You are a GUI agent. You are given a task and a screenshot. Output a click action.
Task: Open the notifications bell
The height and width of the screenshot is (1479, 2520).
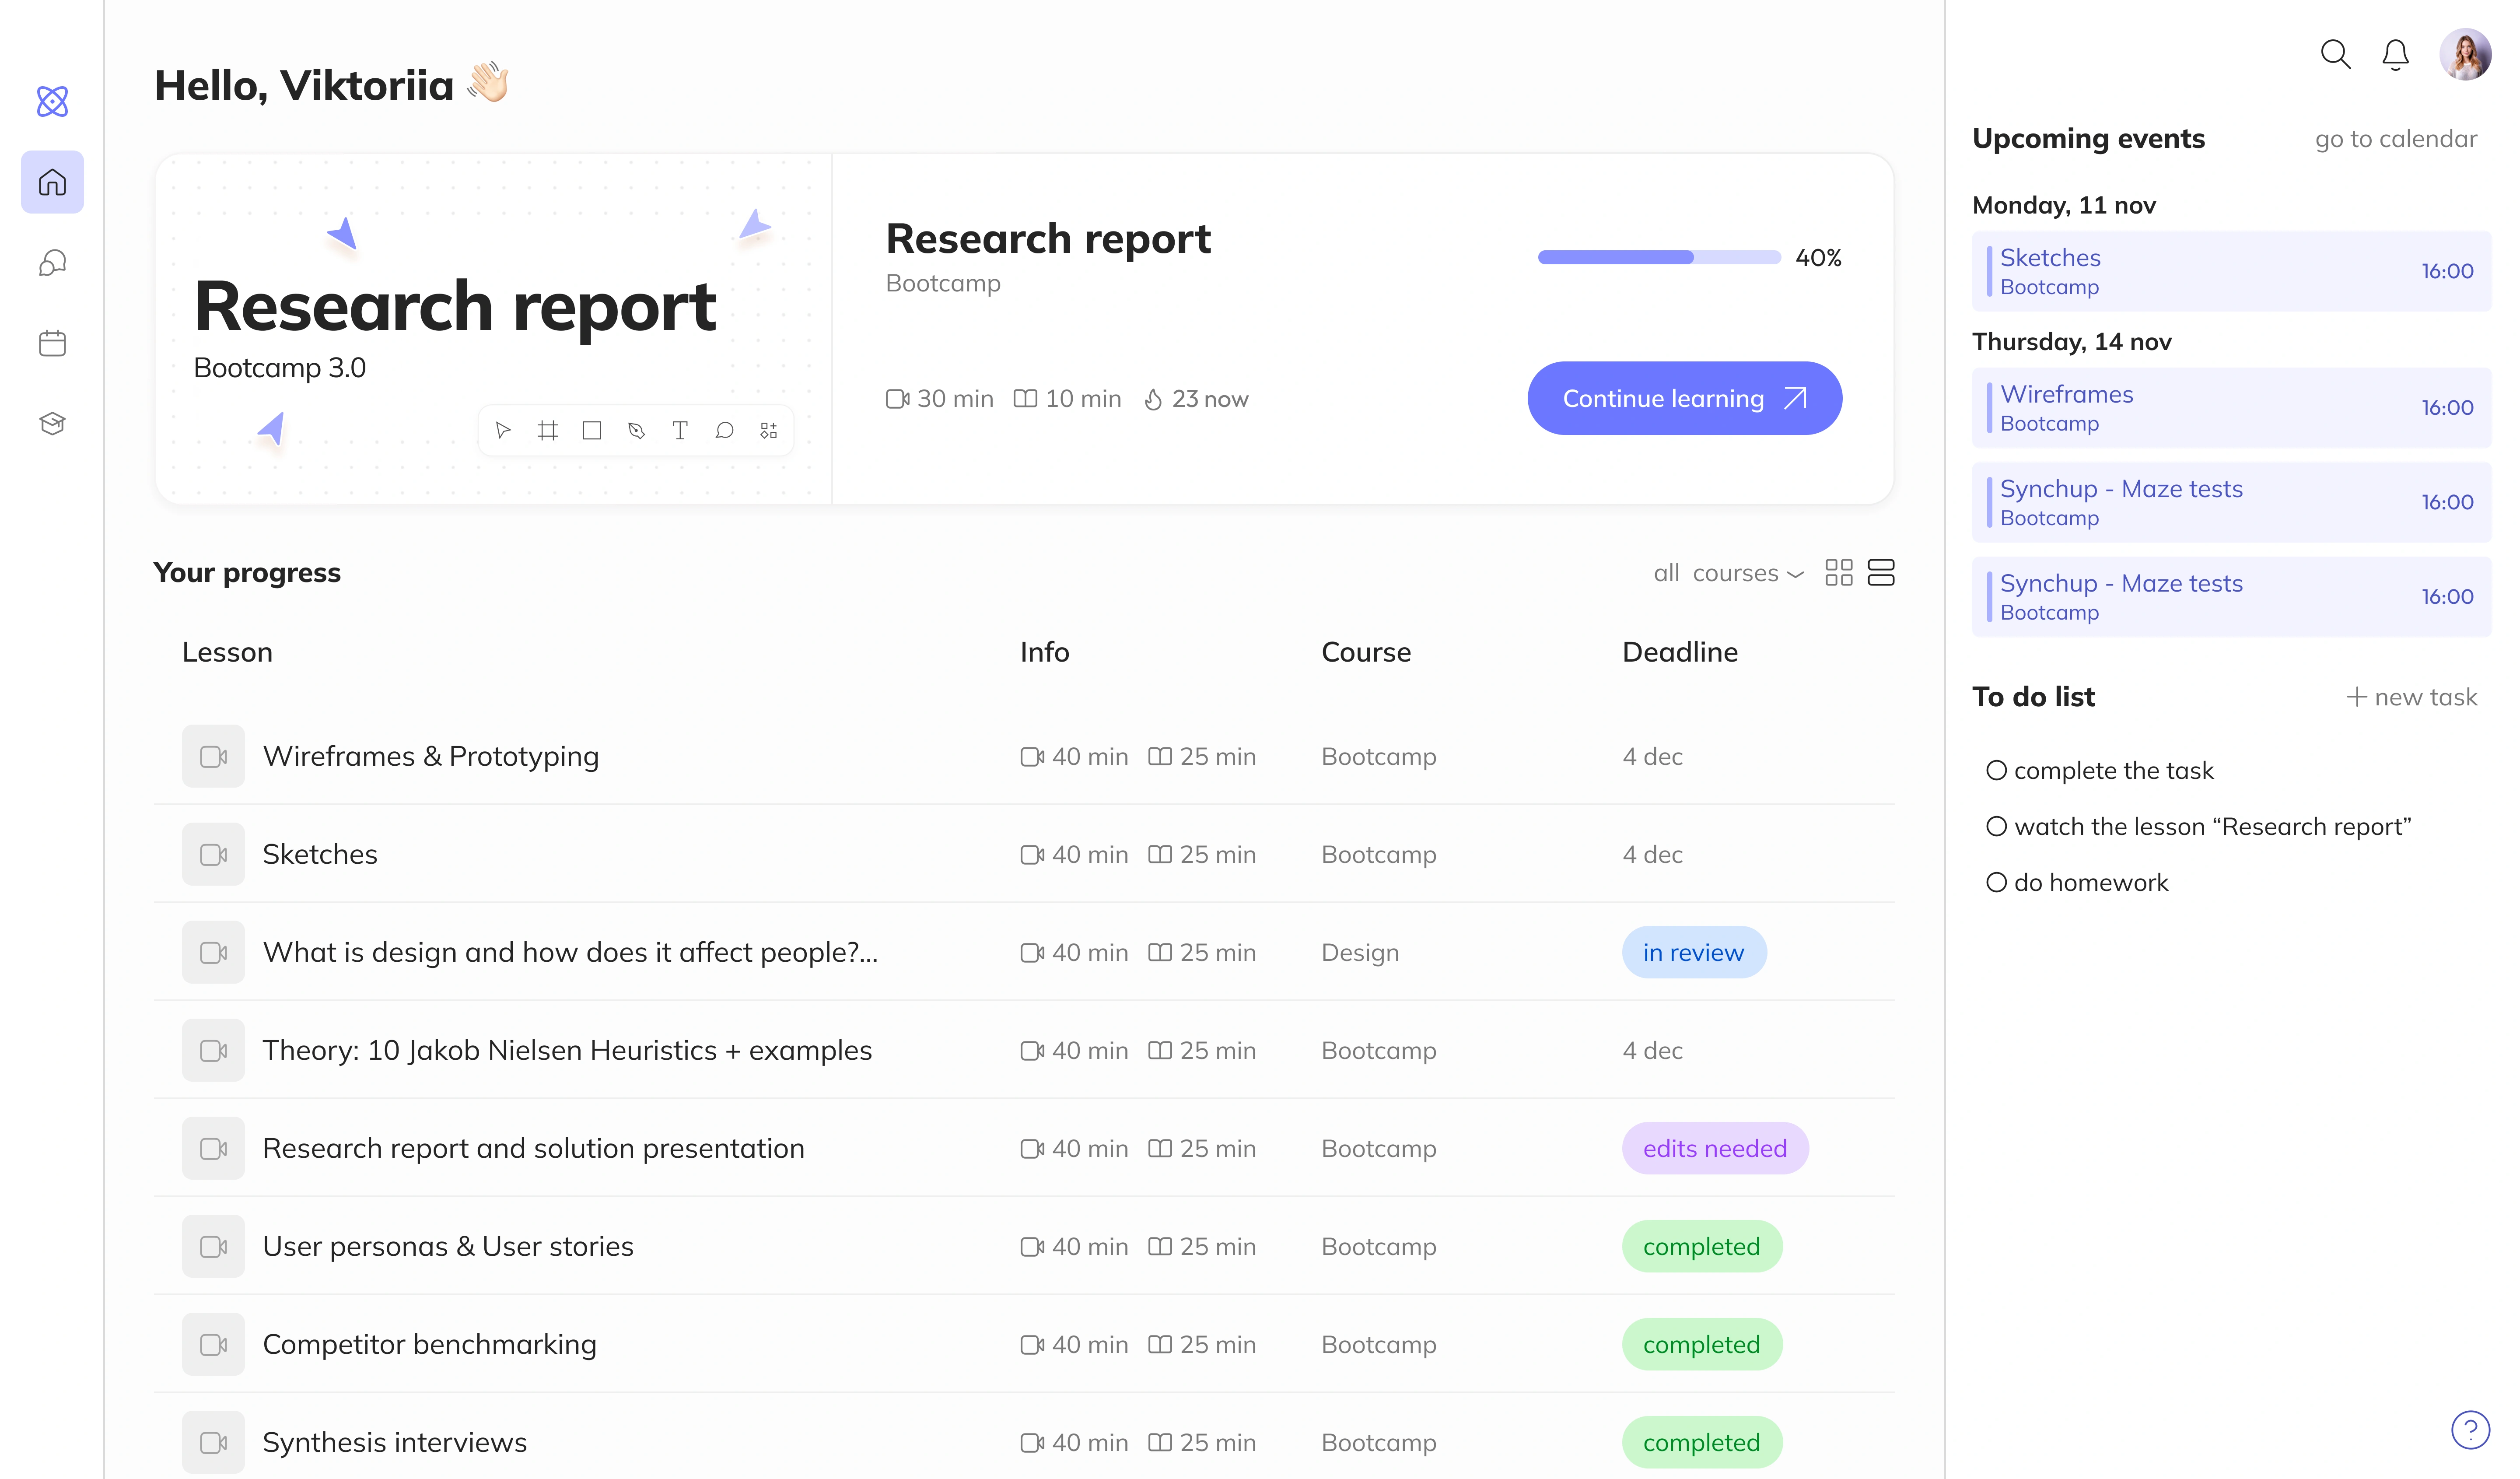[x=2395, y=54]
